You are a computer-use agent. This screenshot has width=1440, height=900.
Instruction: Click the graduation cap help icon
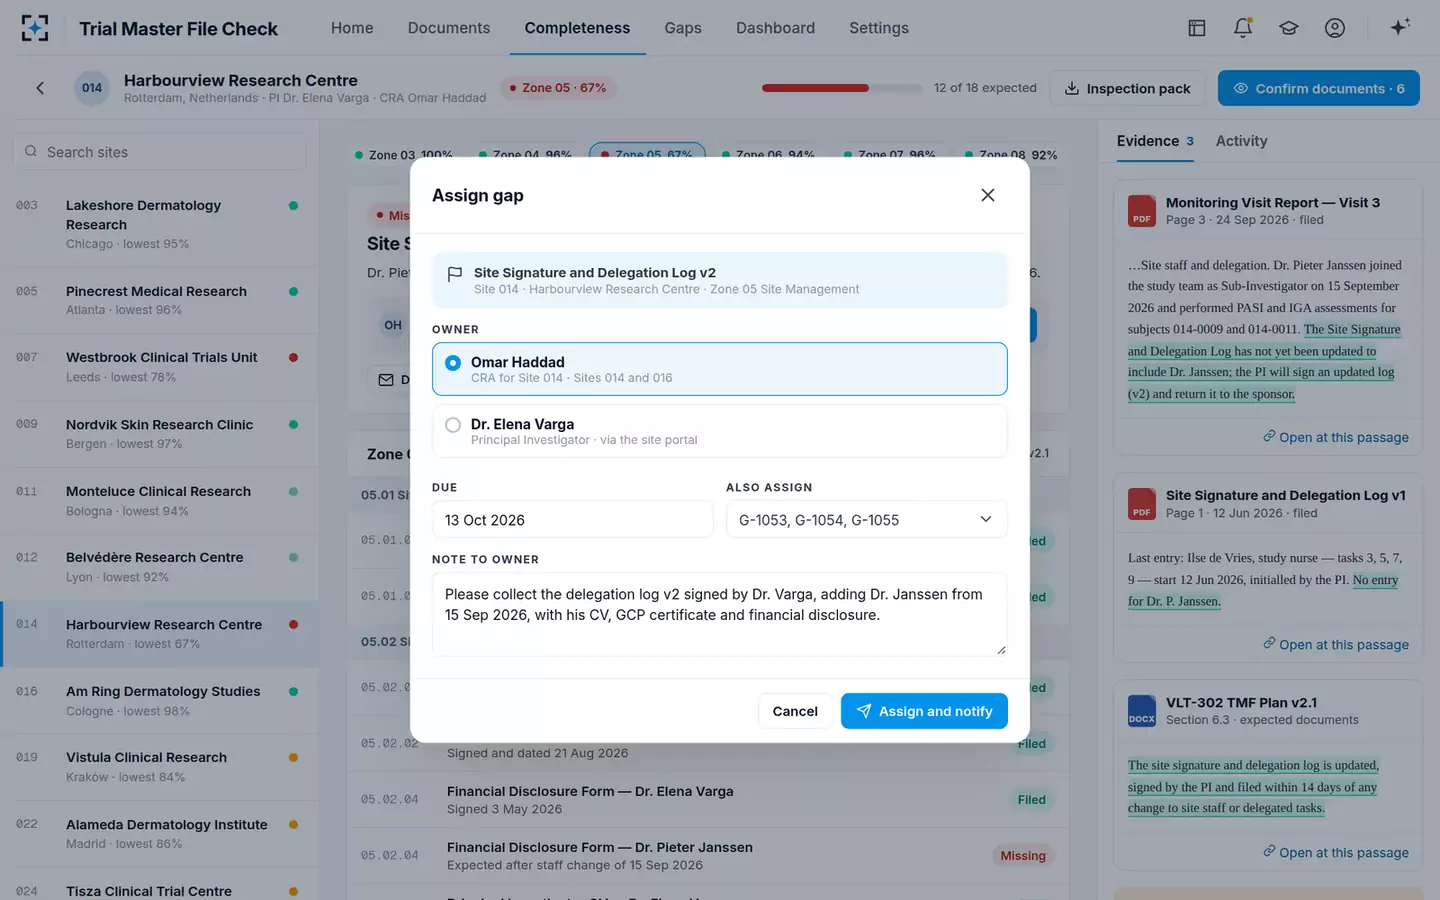coord(1289,28)
